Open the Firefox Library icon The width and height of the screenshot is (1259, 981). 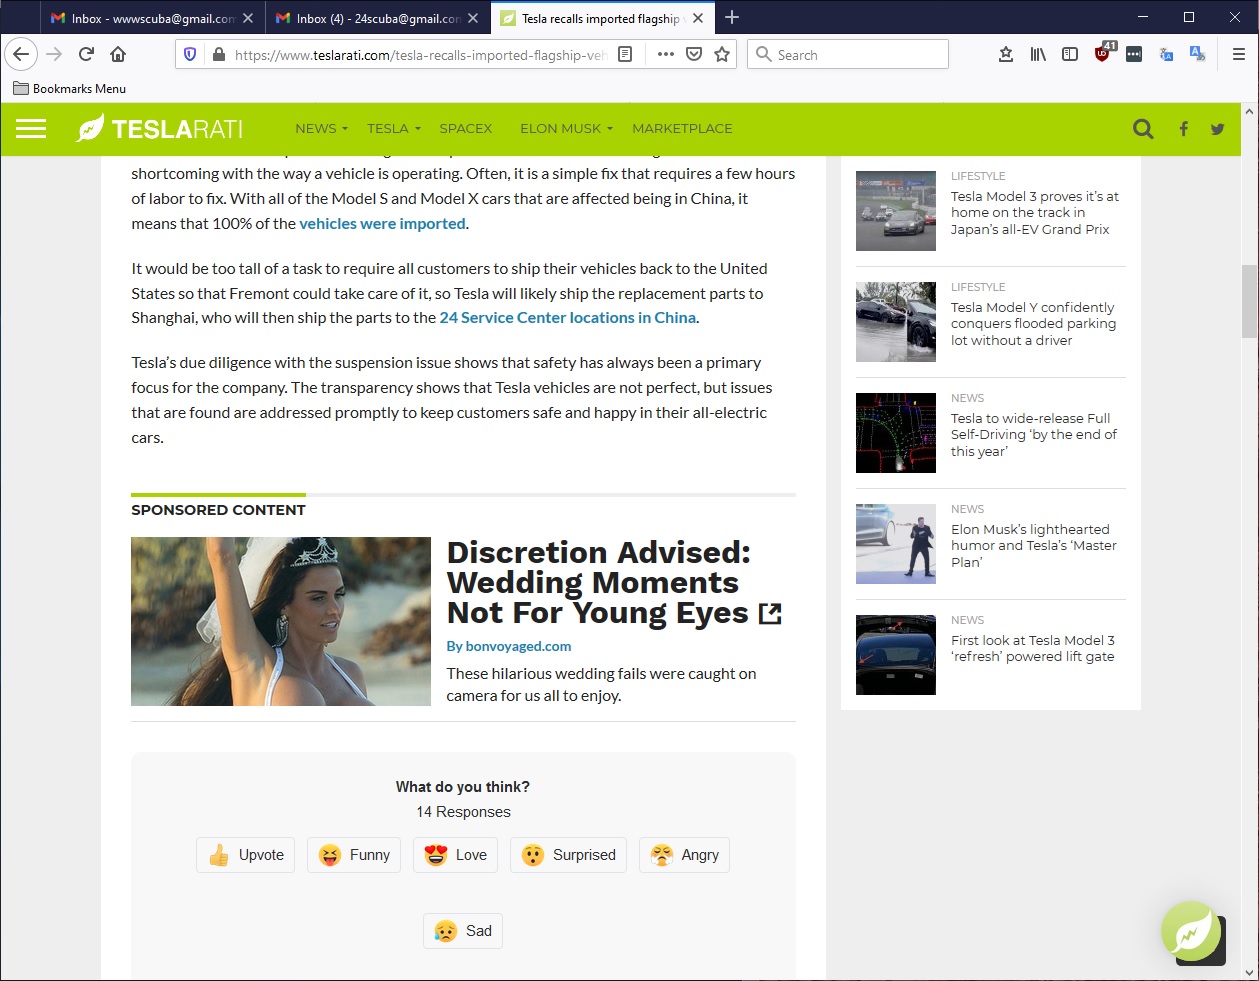[x=1038, y=54]
